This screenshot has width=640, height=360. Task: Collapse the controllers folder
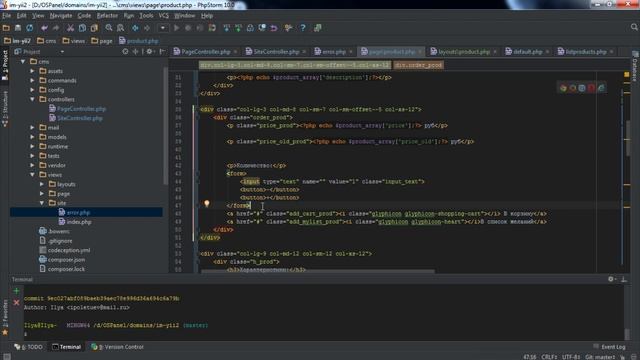pyautogui.click(x=32, y=99)
